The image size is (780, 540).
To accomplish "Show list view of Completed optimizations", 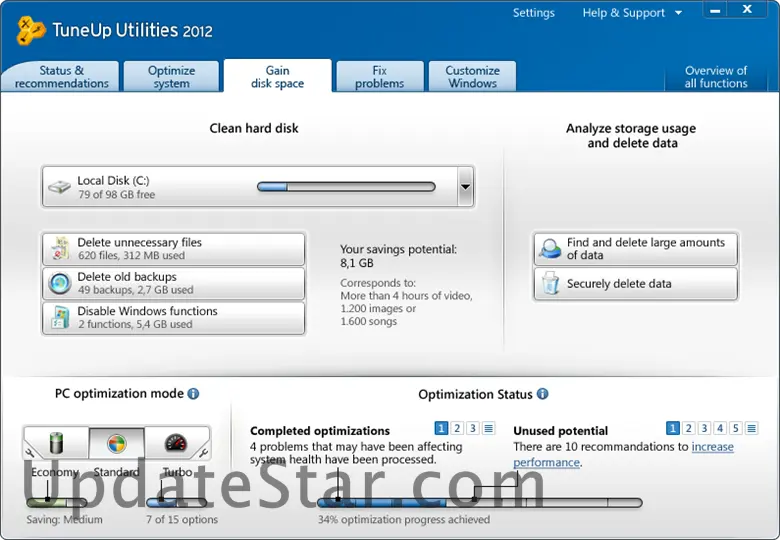I will 488,428.
